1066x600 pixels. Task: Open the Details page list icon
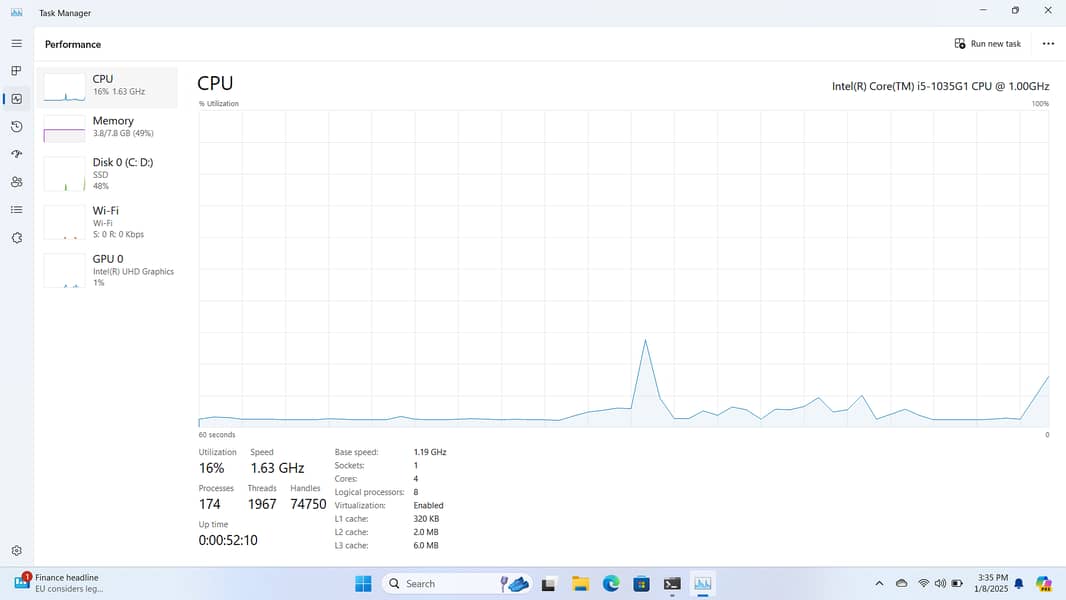(x=16, y=210)
